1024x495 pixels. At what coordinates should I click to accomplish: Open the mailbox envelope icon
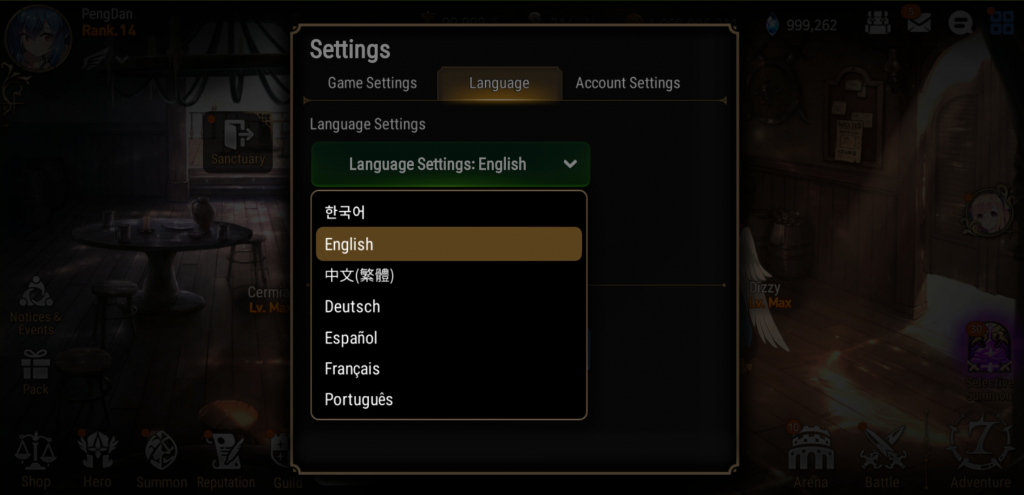(x=918, y=23)
